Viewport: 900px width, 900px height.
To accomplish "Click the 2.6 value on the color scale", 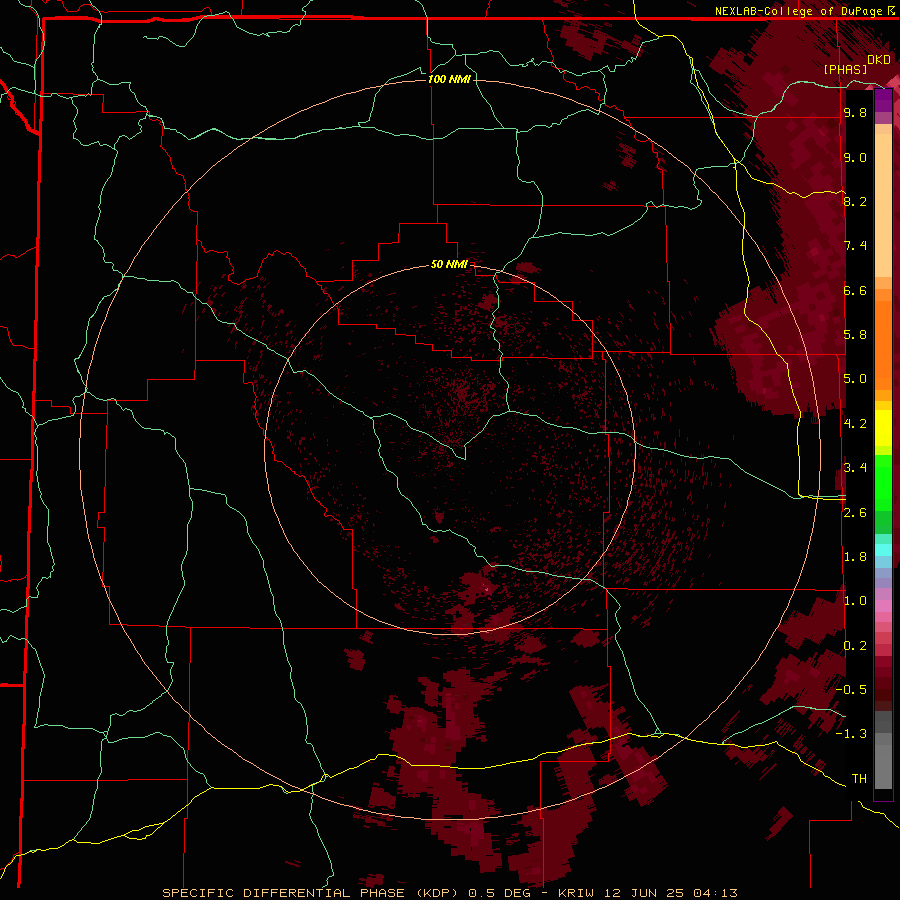I will pyautogui.click(x=855, y=513).
